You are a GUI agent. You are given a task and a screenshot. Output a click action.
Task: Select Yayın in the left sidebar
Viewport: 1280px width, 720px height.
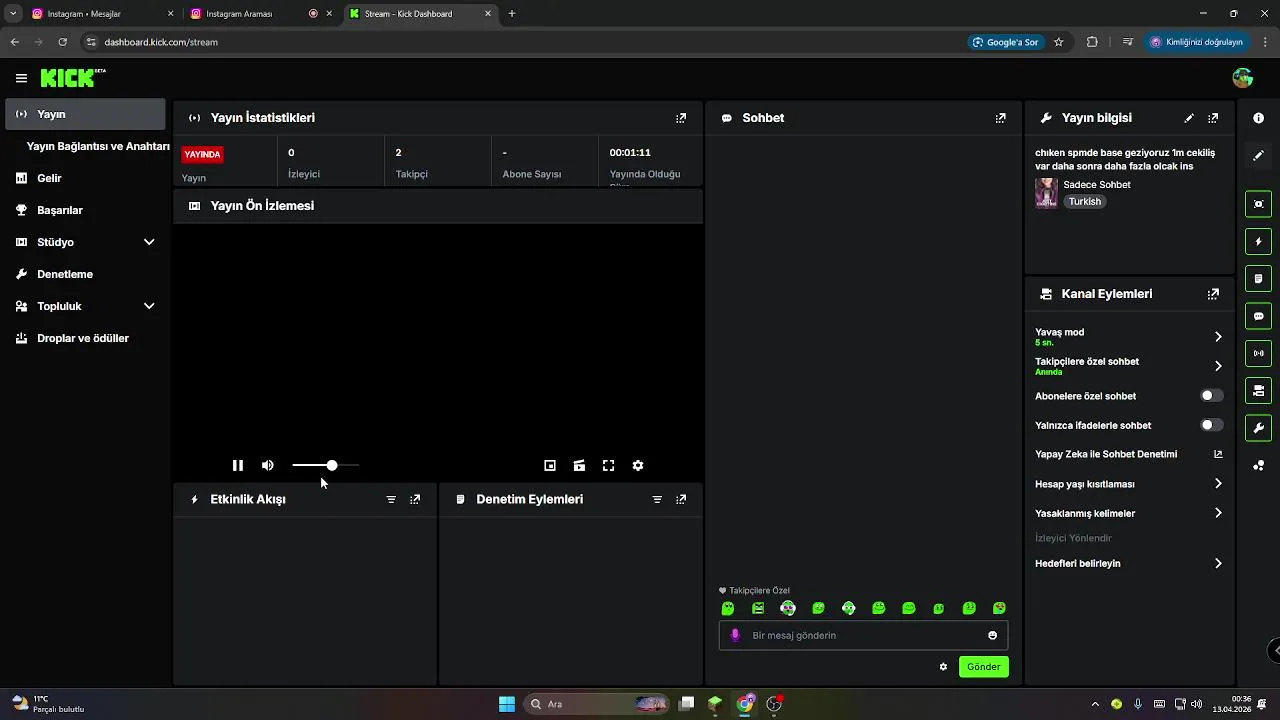(85, 114)
